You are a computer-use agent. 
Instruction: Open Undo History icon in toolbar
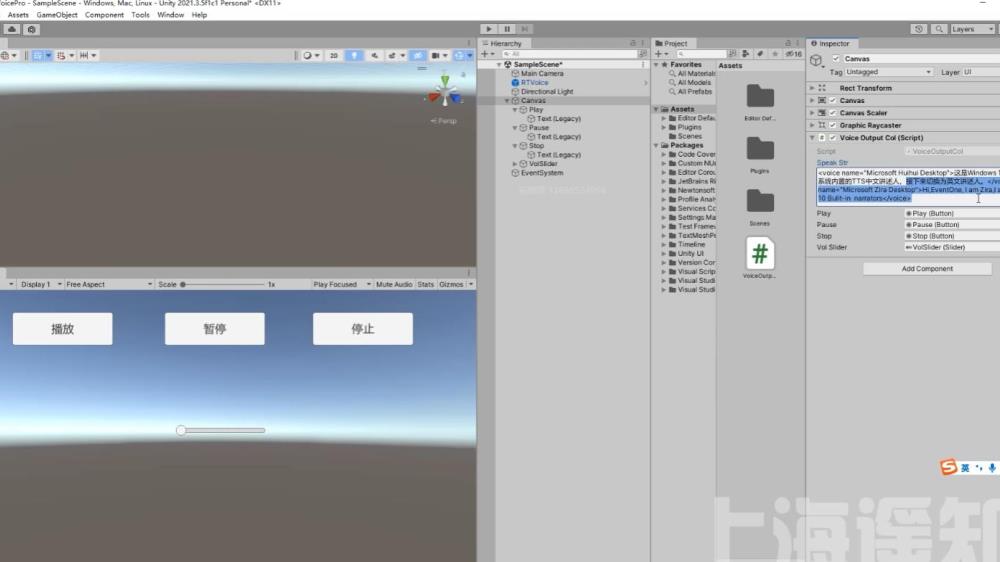(x=918, y=29)
